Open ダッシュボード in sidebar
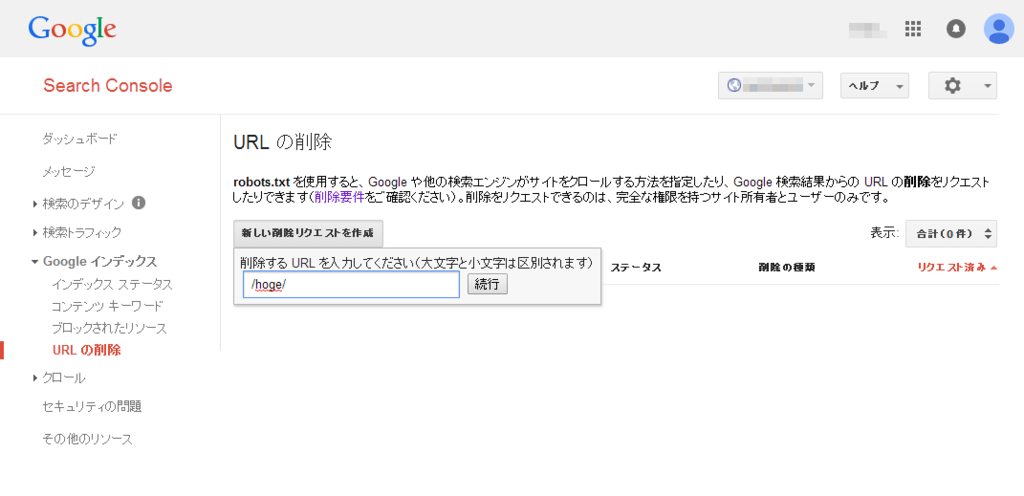 click(80, 138)
